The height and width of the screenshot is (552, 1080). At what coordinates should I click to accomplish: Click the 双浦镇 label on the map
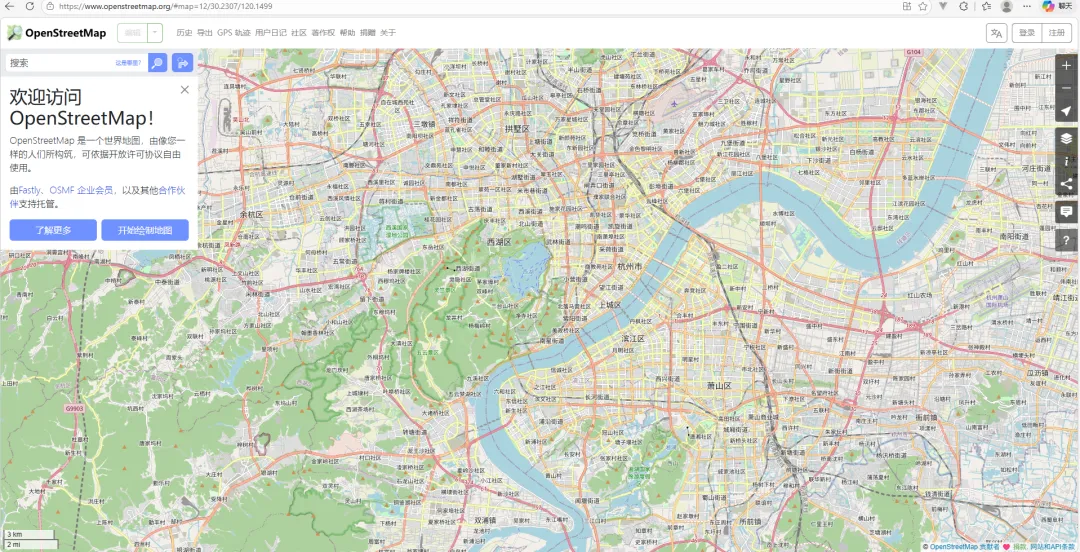tap(486, 520)
